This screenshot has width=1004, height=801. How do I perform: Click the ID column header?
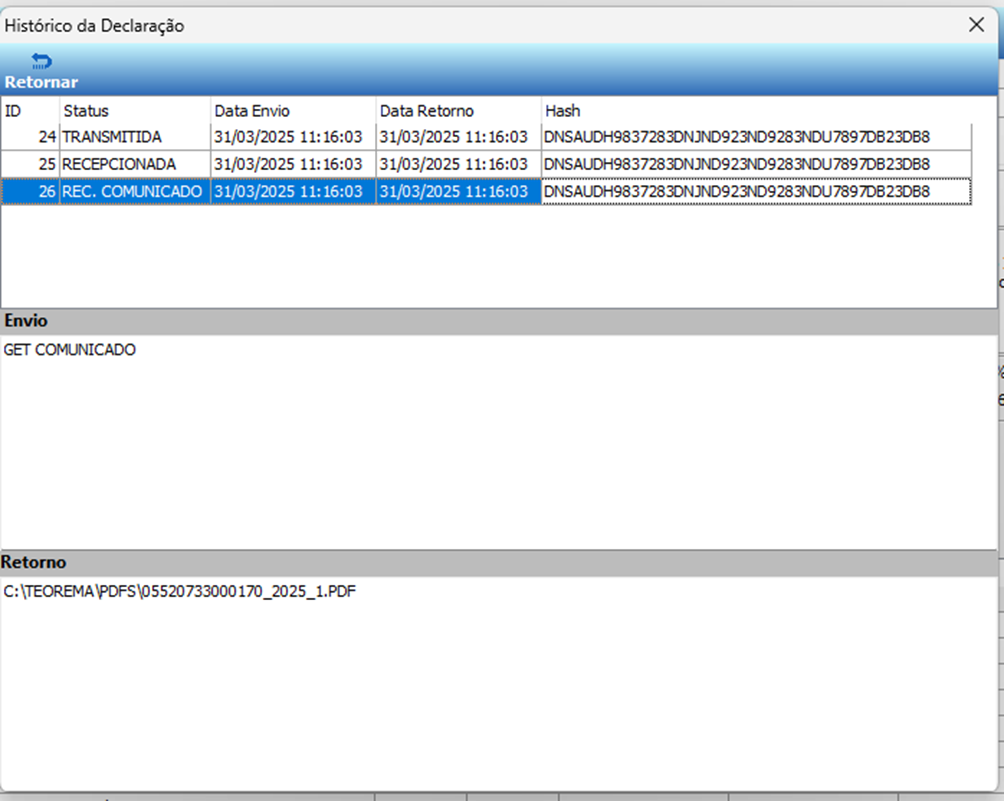tap(30, 111)
